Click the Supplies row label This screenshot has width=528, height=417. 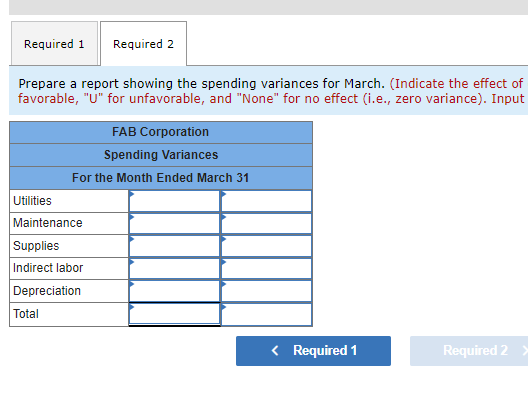point(36,246)
